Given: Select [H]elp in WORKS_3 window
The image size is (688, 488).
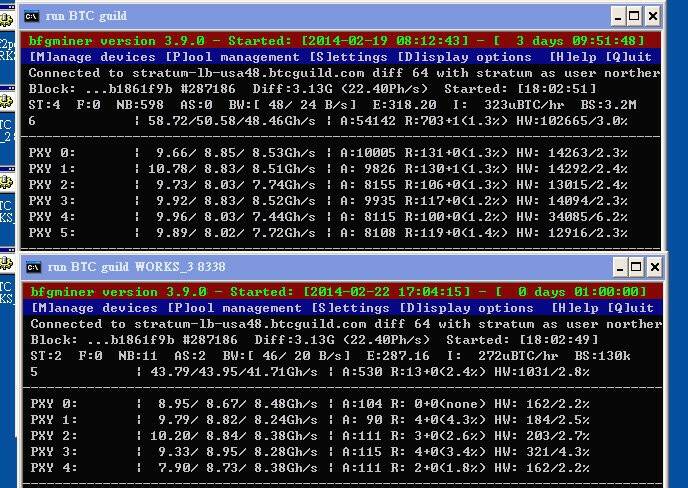Looking at the screenshot, I should [574, 308].
